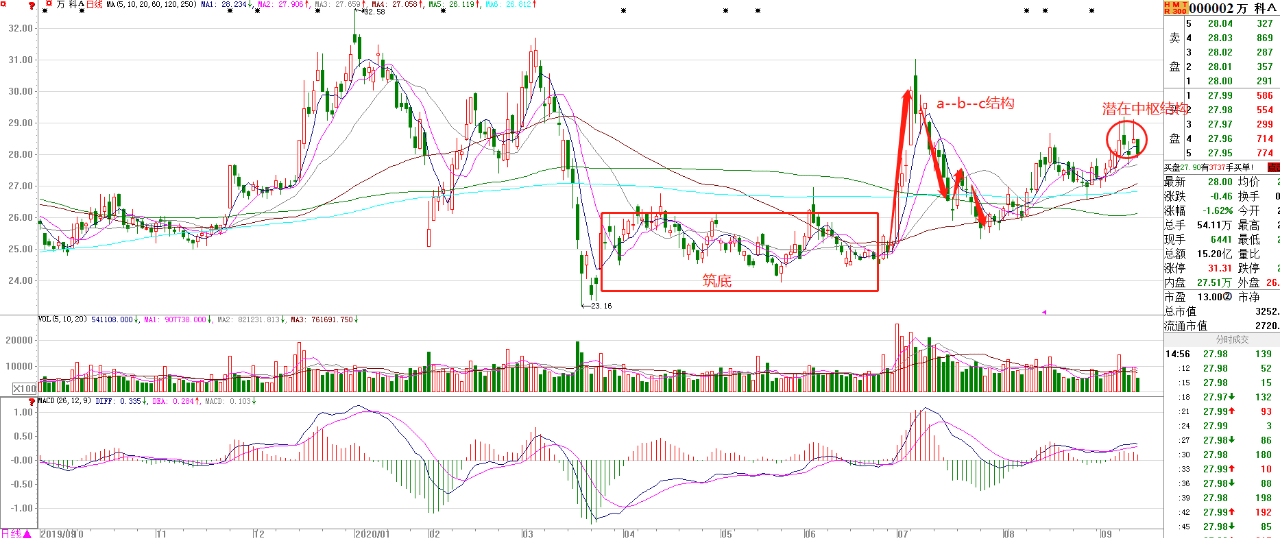Click the a--b--c结构 annotation label

(x=976, y=103)
